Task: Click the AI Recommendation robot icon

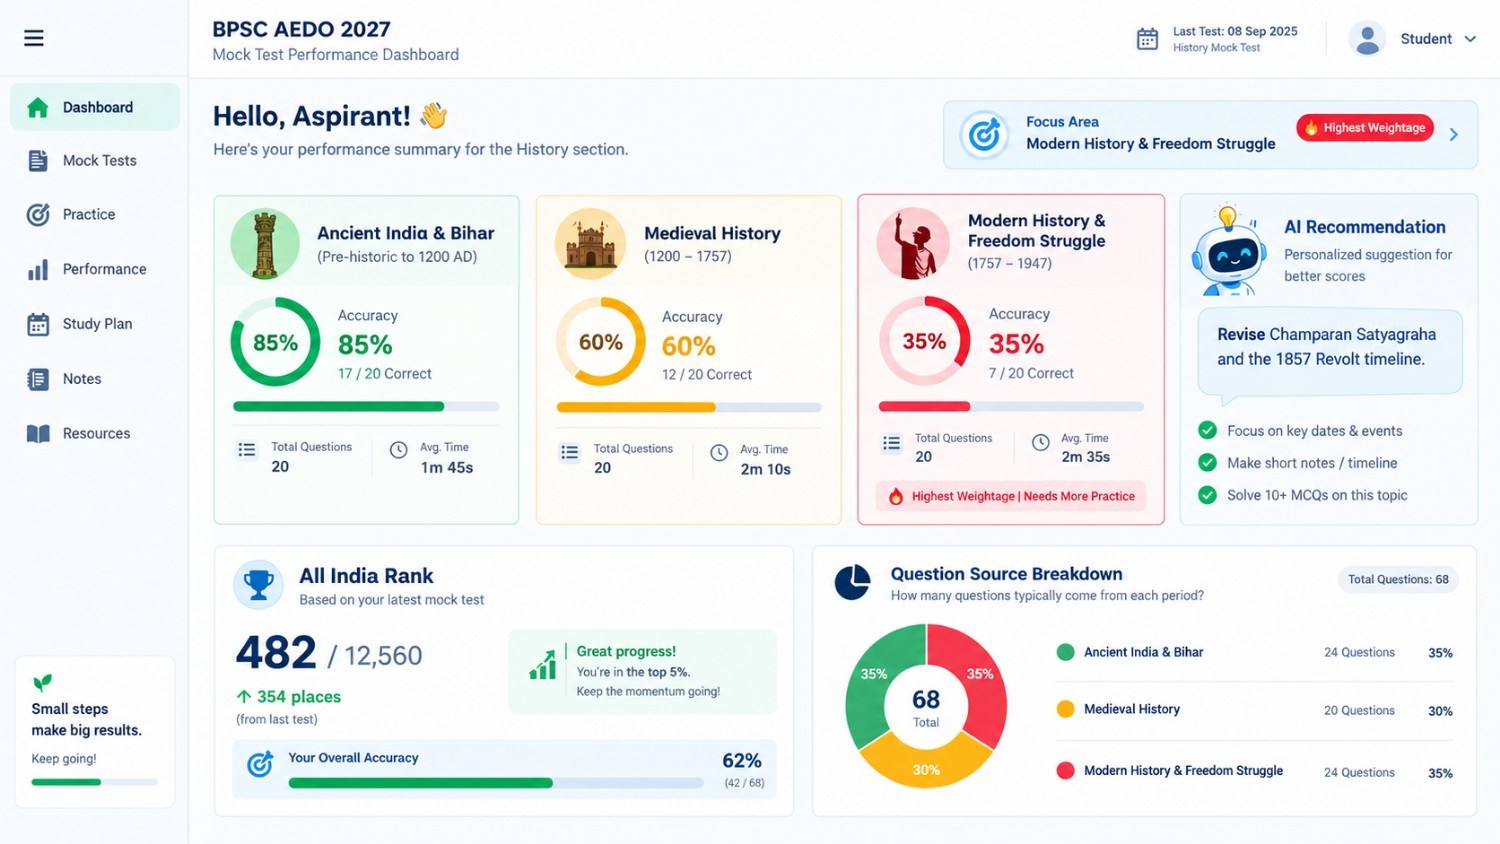Action: [x=1229, y=250]
